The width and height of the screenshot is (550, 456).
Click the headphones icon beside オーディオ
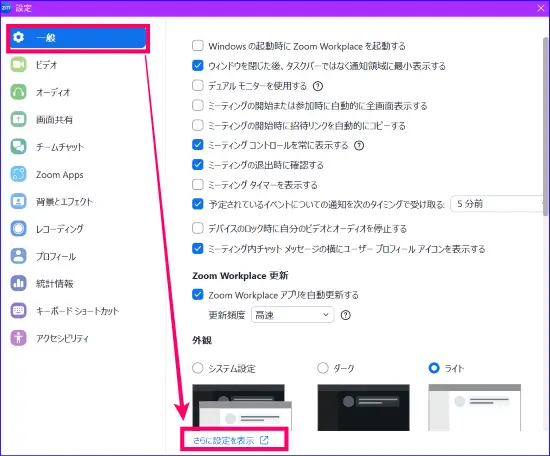click(x=18, y=92)
